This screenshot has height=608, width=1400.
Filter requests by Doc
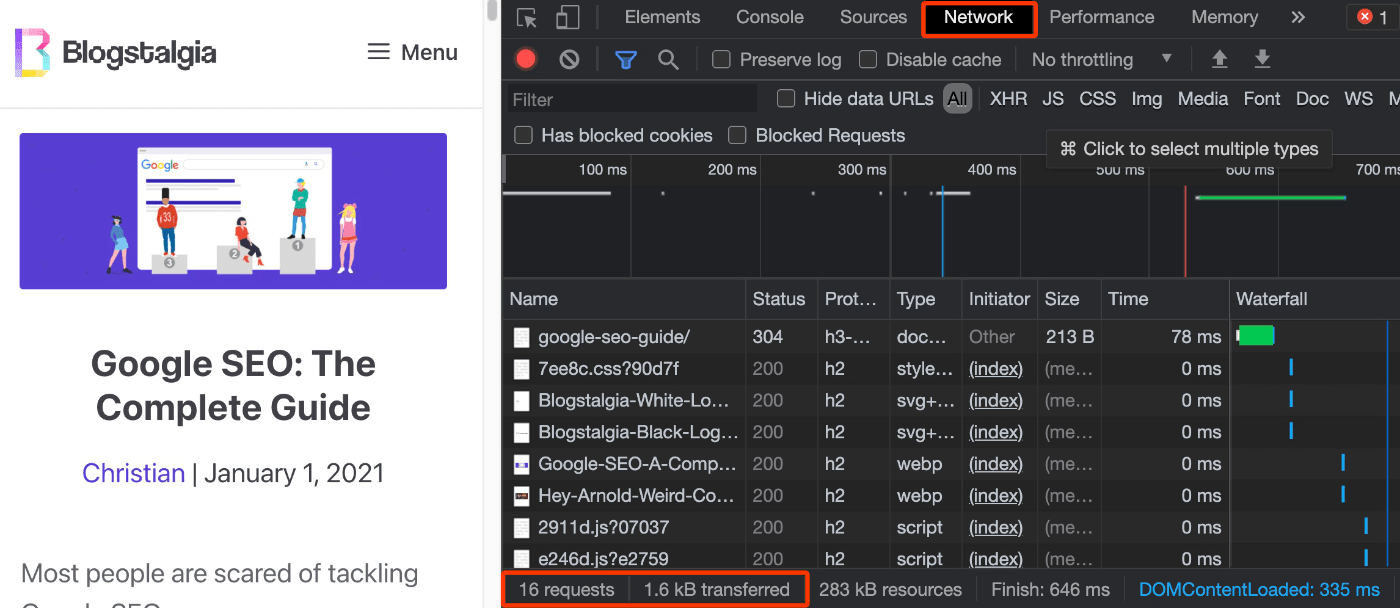(1312, 98)
